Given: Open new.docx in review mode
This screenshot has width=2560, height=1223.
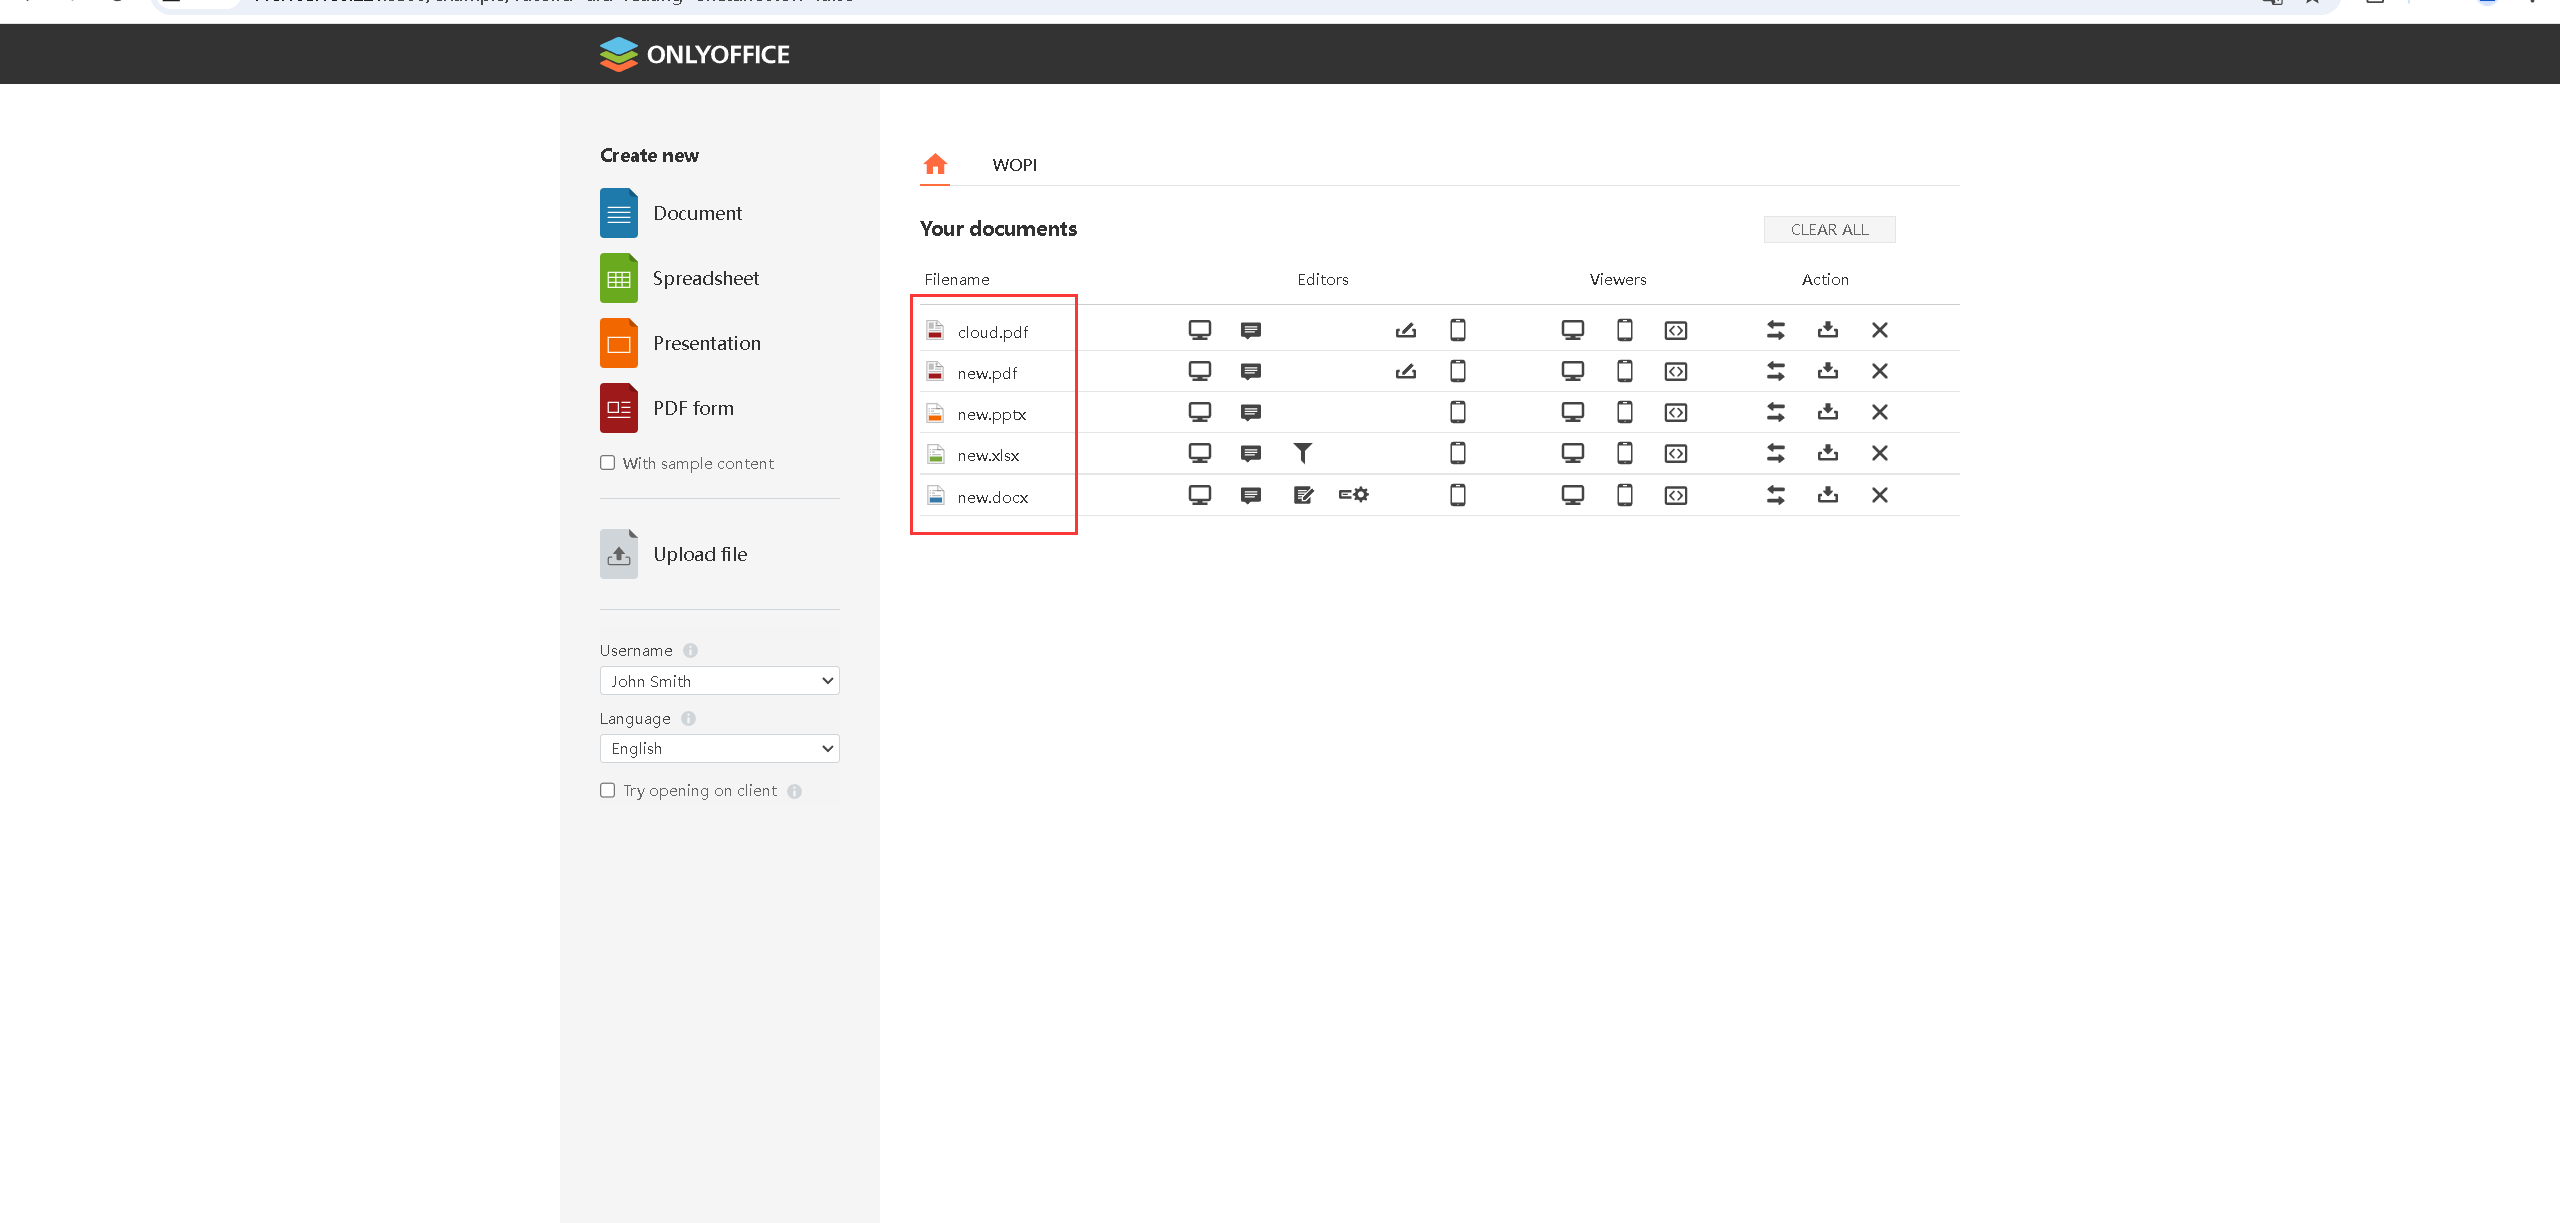Looking at the screenshot, I should (1302, 495).
